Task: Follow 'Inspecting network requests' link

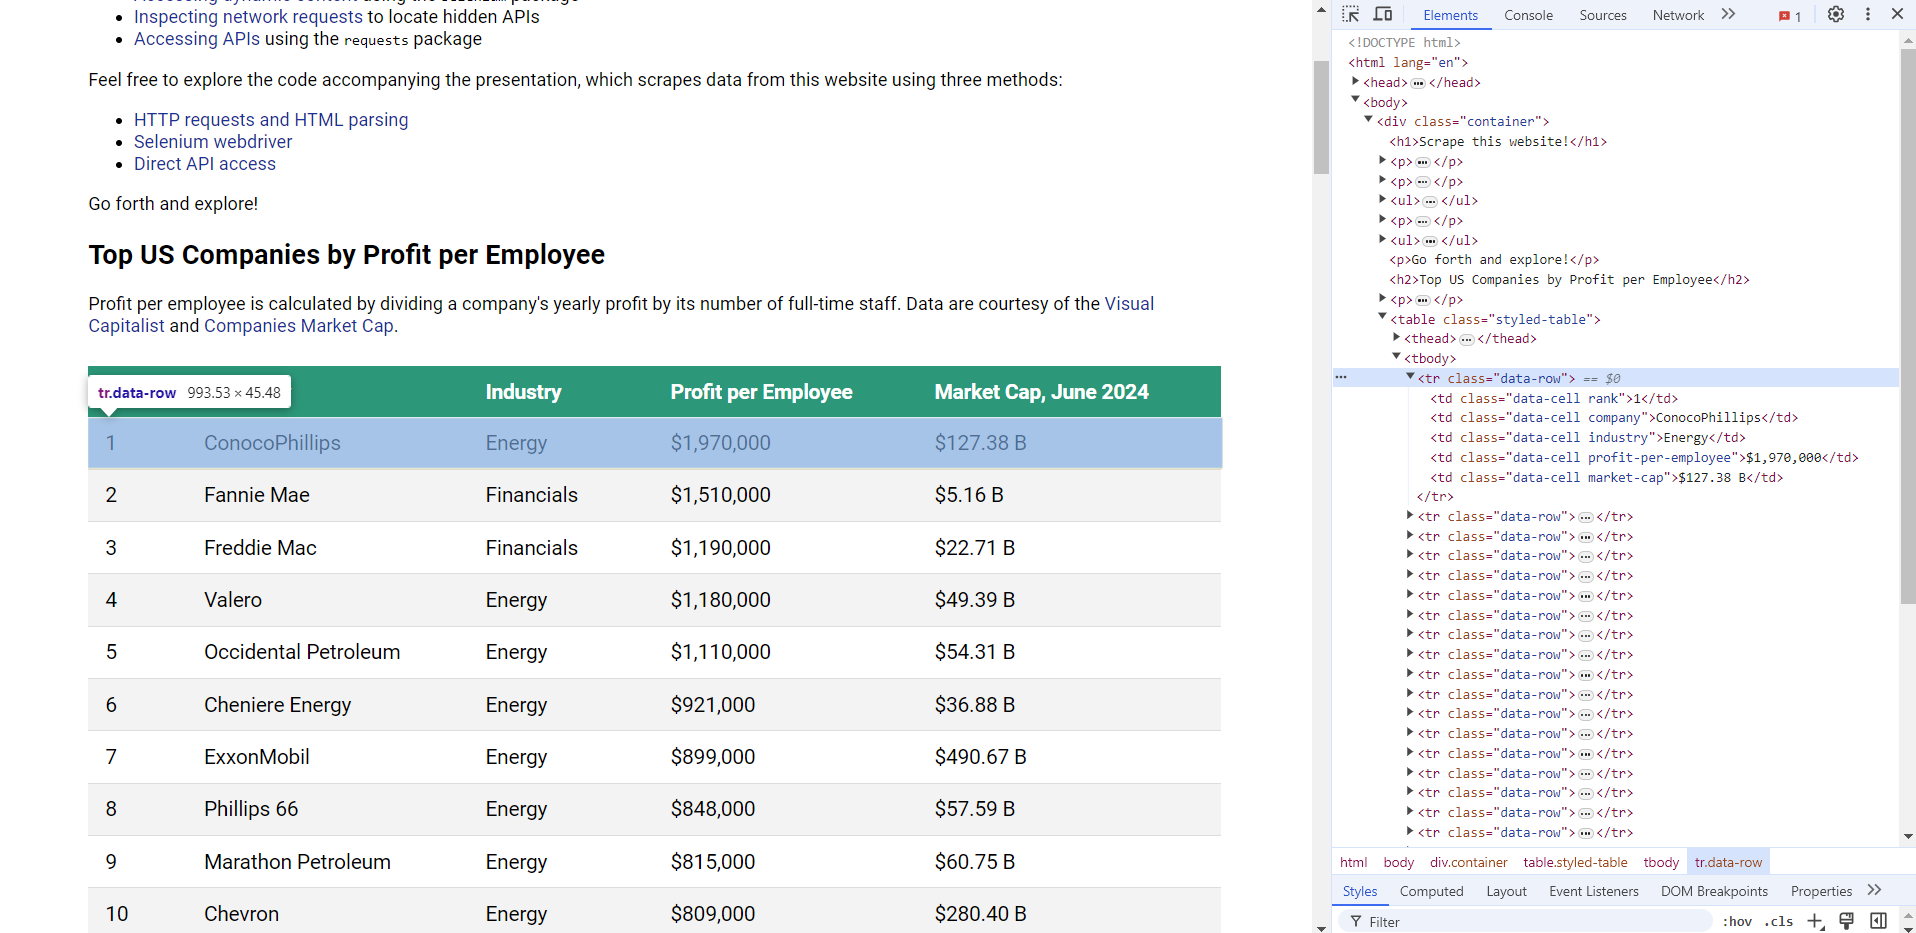Action: (x=248, y=17)
